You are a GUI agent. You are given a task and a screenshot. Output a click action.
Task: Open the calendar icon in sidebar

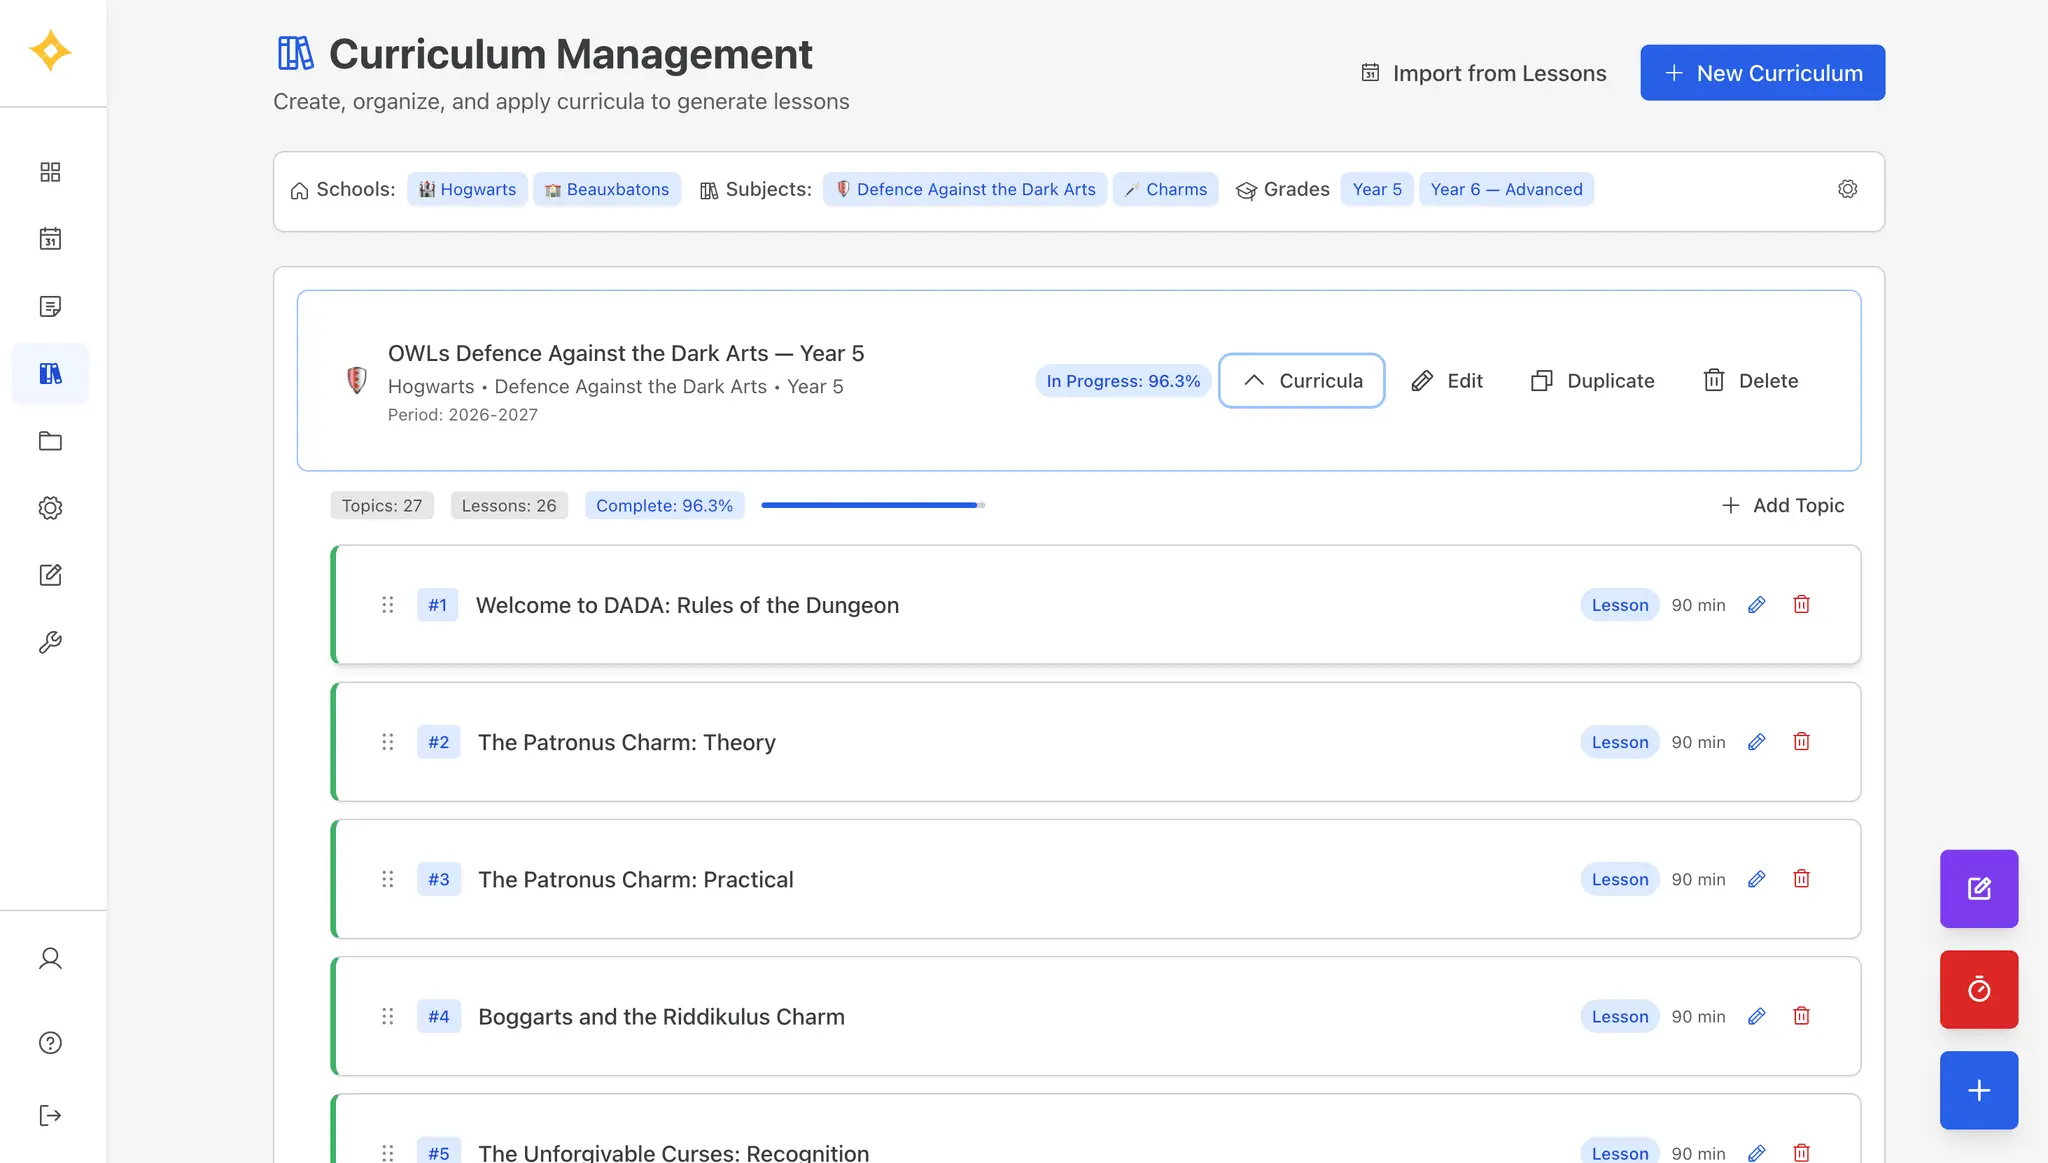coord(50,239)
